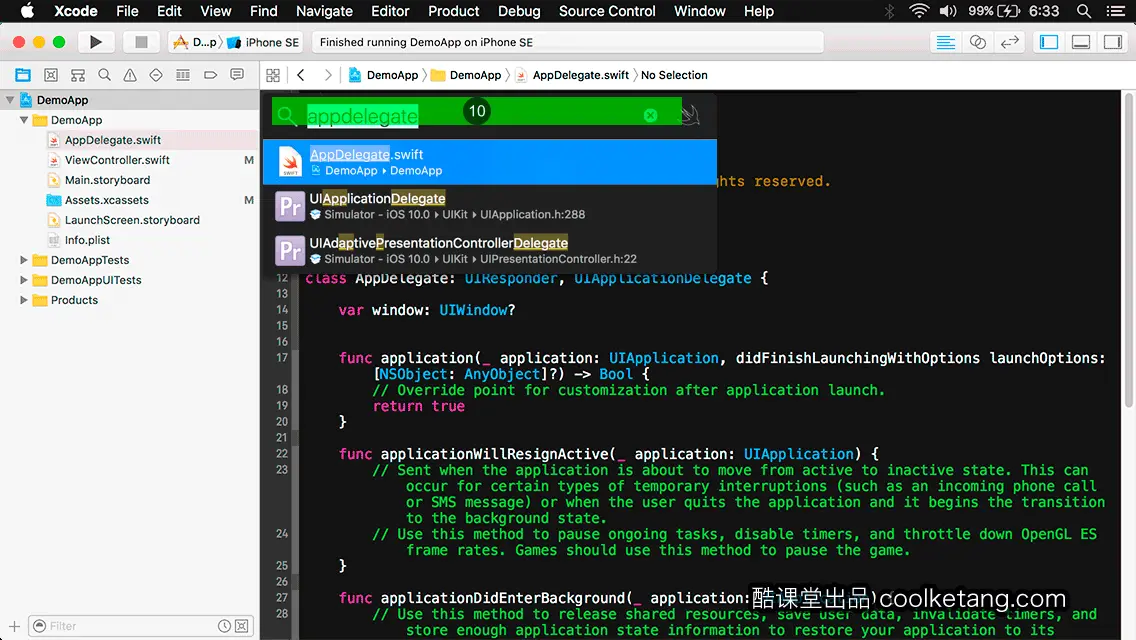Image resolution: width=1136 pixels, height=640 pixels.
Task: Open the Find navigator
Action: 104,75
